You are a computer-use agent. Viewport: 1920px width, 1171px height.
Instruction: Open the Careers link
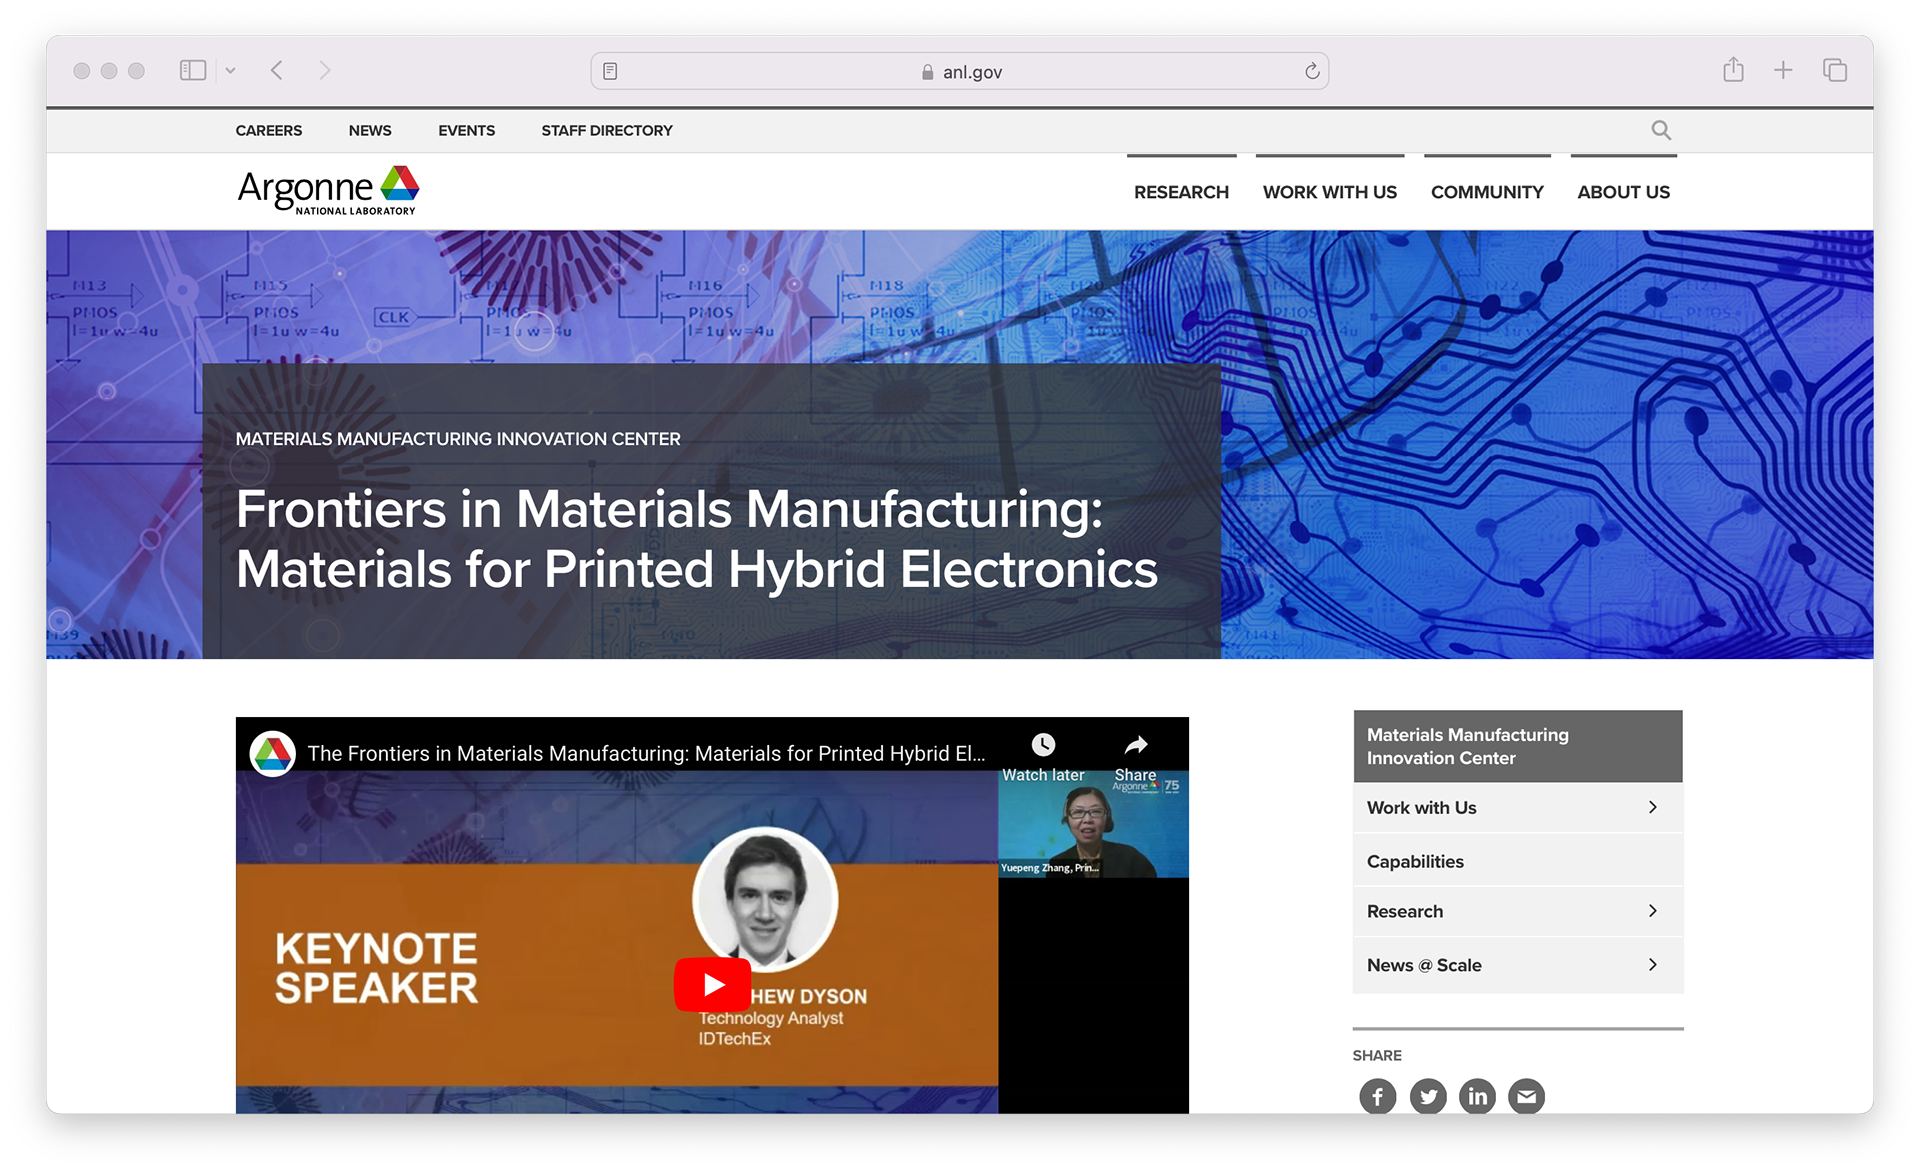[x=269, y=130]
